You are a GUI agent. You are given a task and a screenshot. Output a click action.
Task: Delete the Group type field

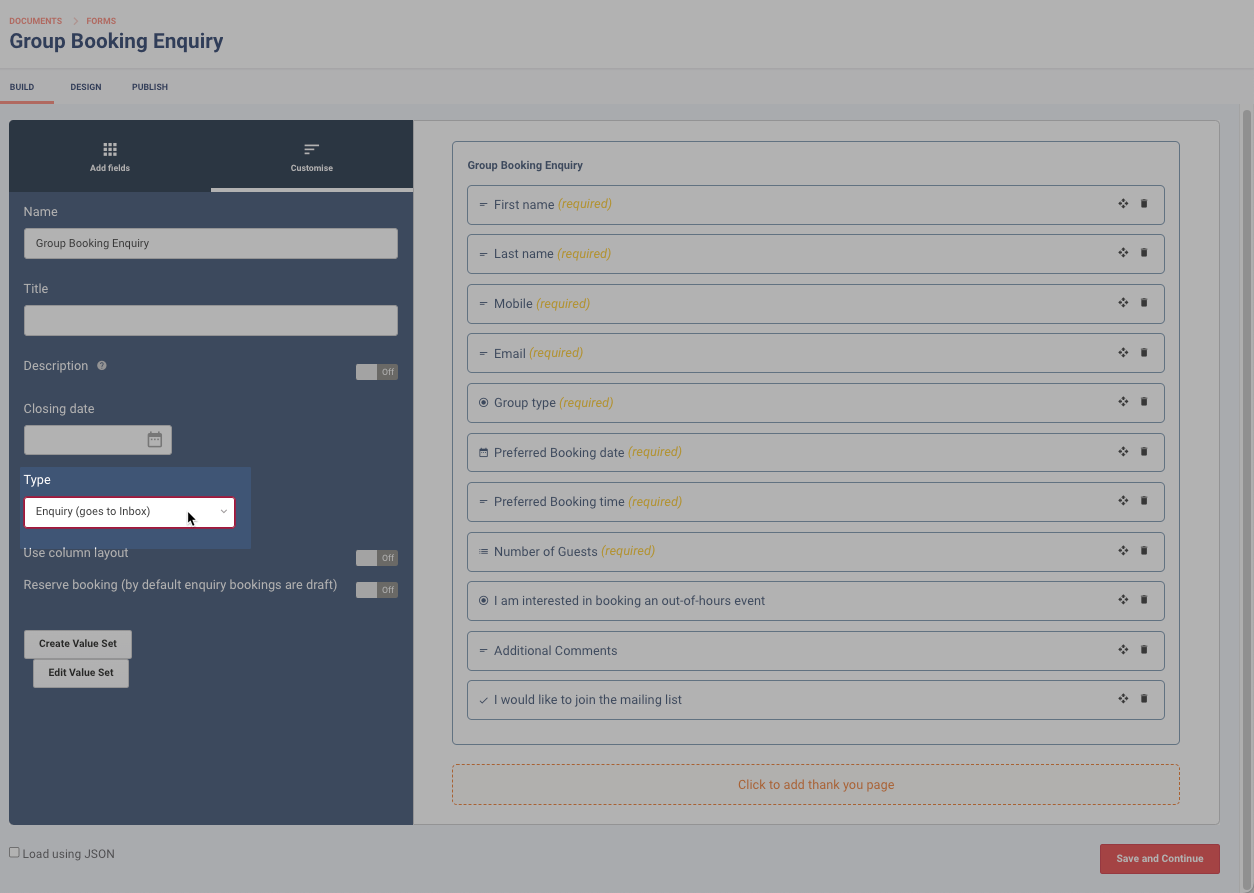[x=1144, y=402]
